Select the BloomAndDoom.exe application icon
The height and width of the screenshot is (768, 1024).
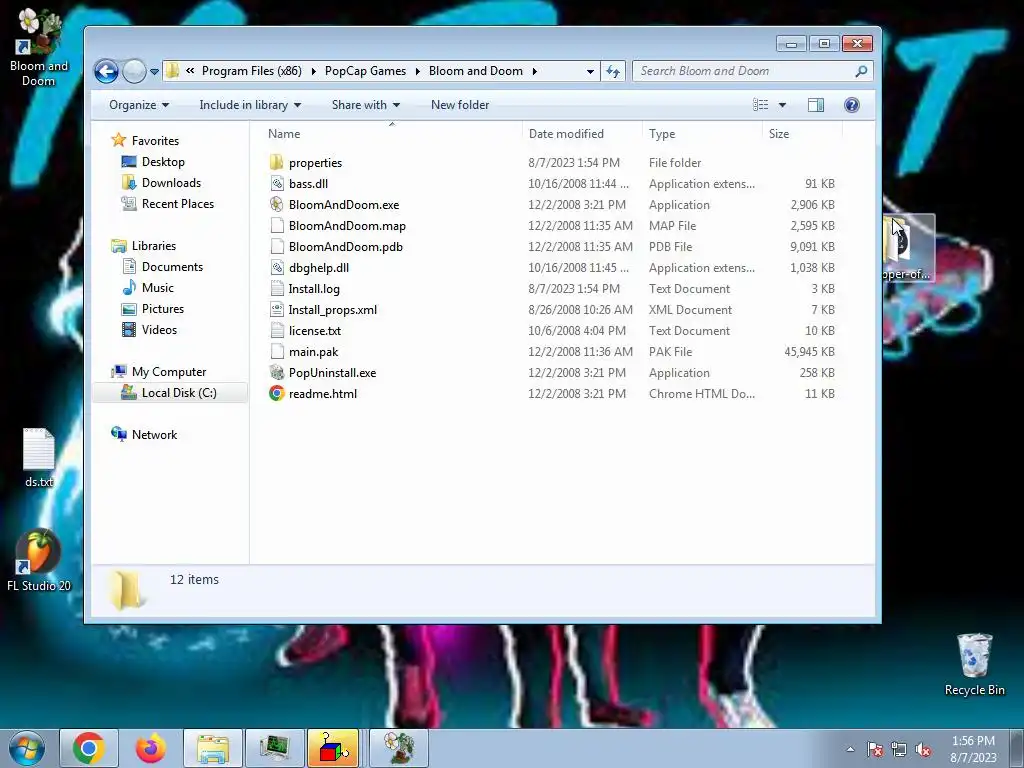(277, 204)
